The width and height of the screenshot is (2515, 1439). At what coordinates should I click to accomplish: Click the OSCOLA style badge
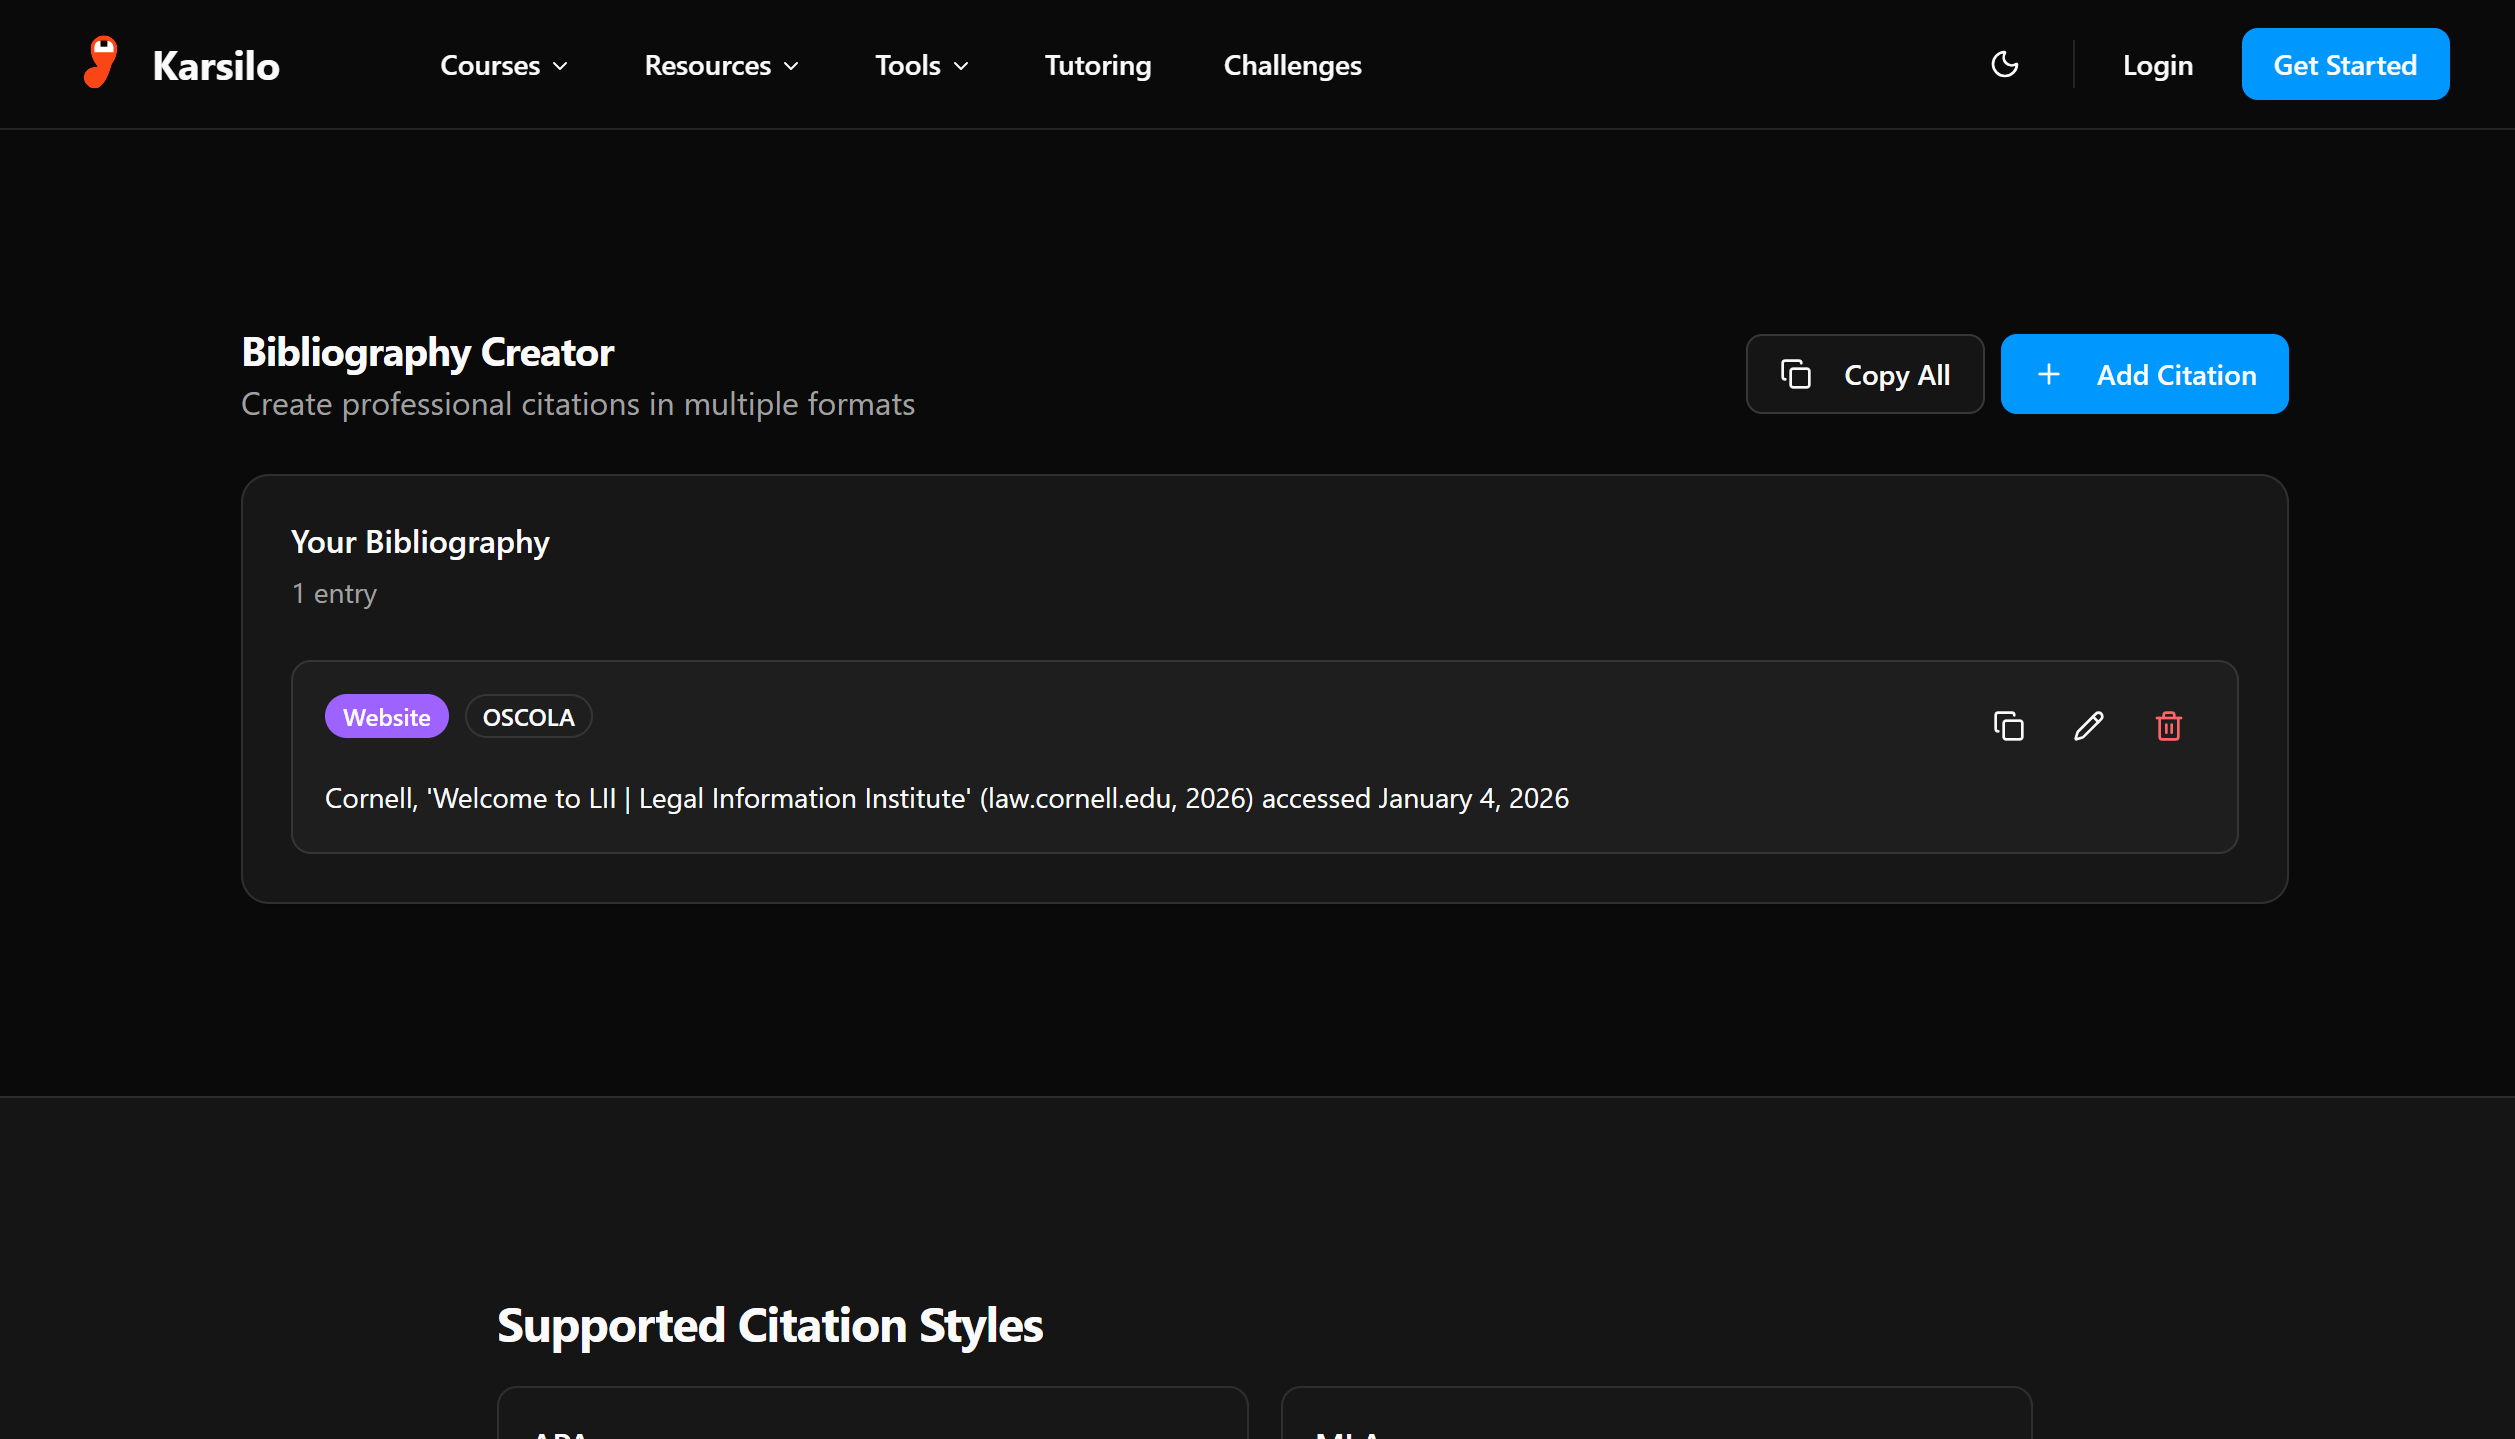pos(528,718)
